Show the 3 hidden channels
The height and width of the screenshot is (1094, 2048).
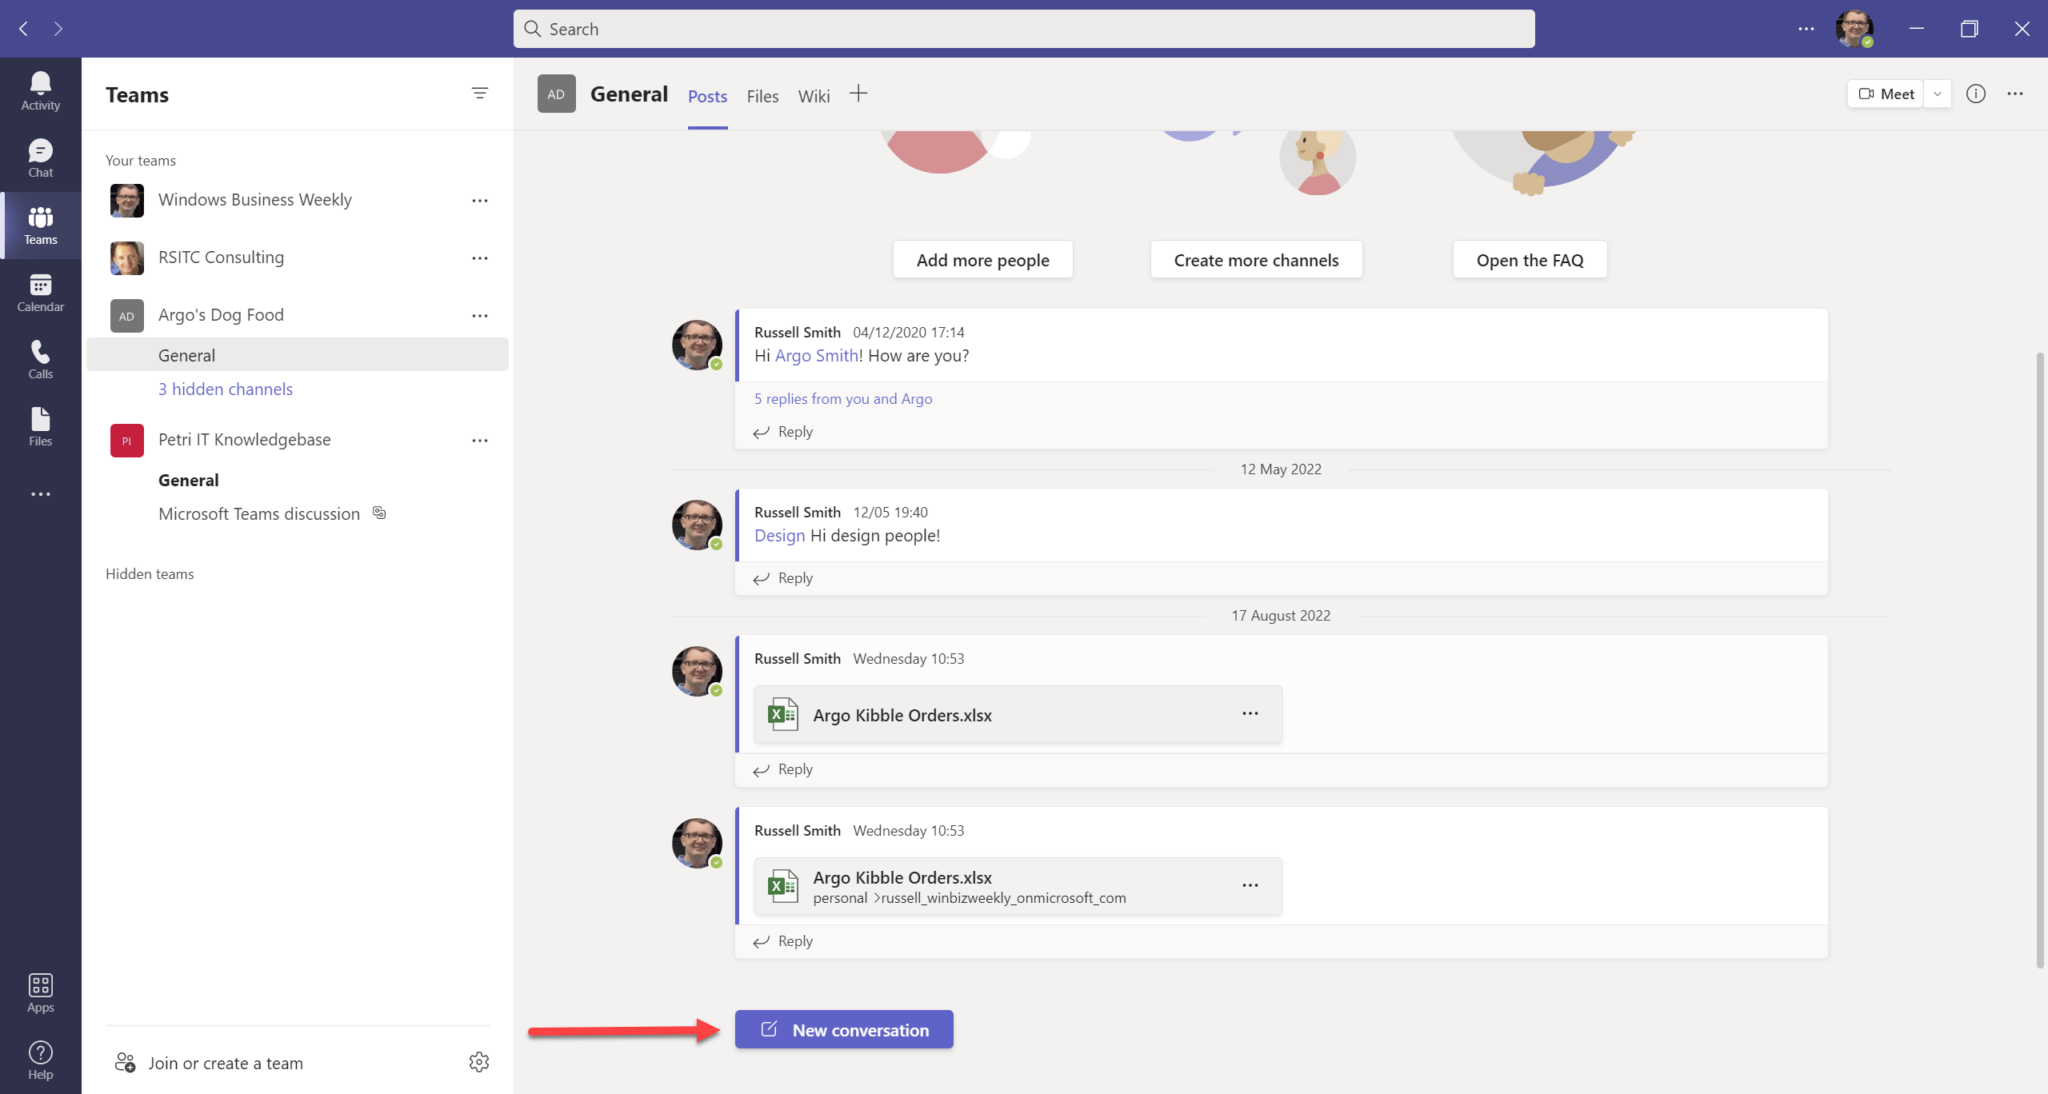click(x=225, y=389)
